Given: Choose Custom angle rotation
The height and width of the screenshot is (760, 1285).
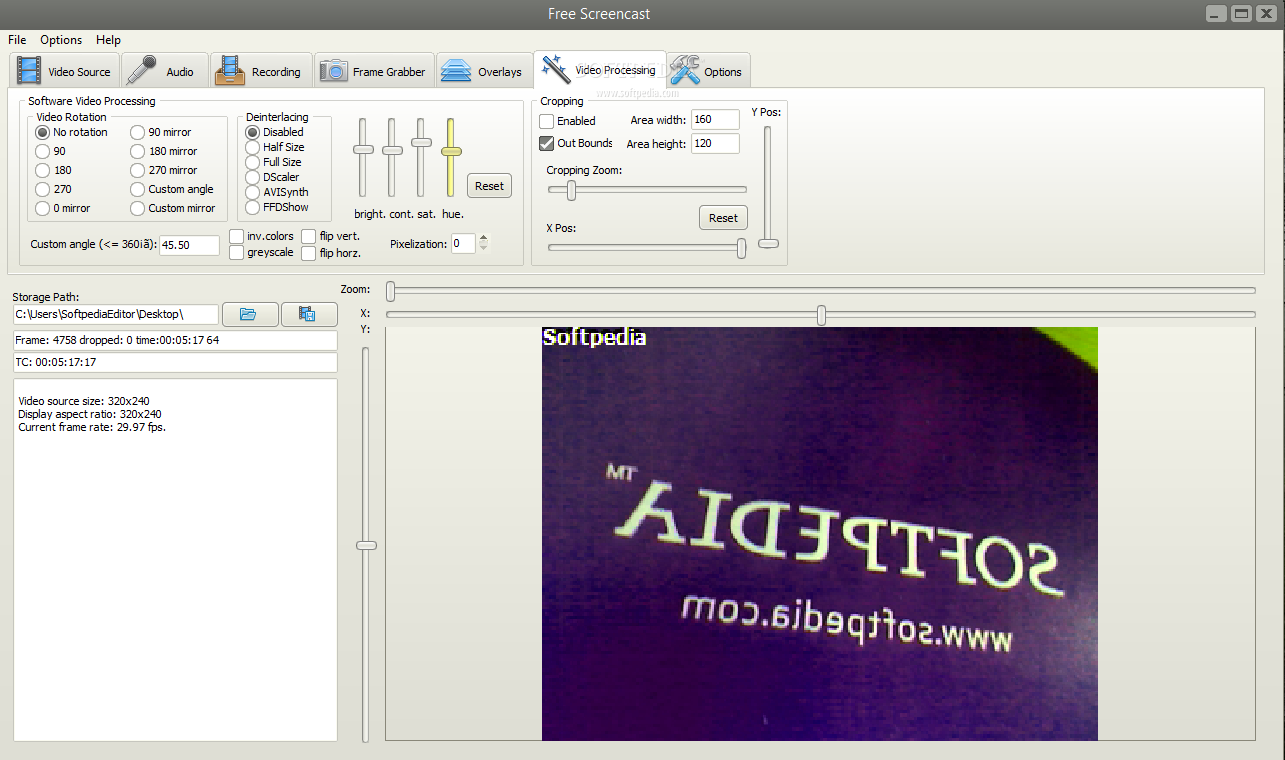Looking at the screenshot, I should pos(137,189).
